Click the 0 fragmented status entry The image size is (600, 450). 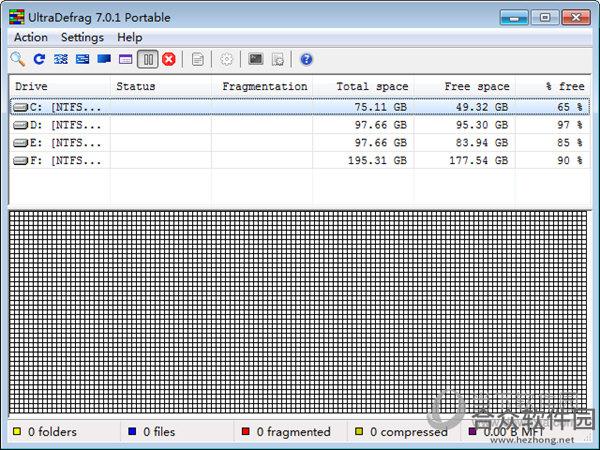click(x=293, y=432)
